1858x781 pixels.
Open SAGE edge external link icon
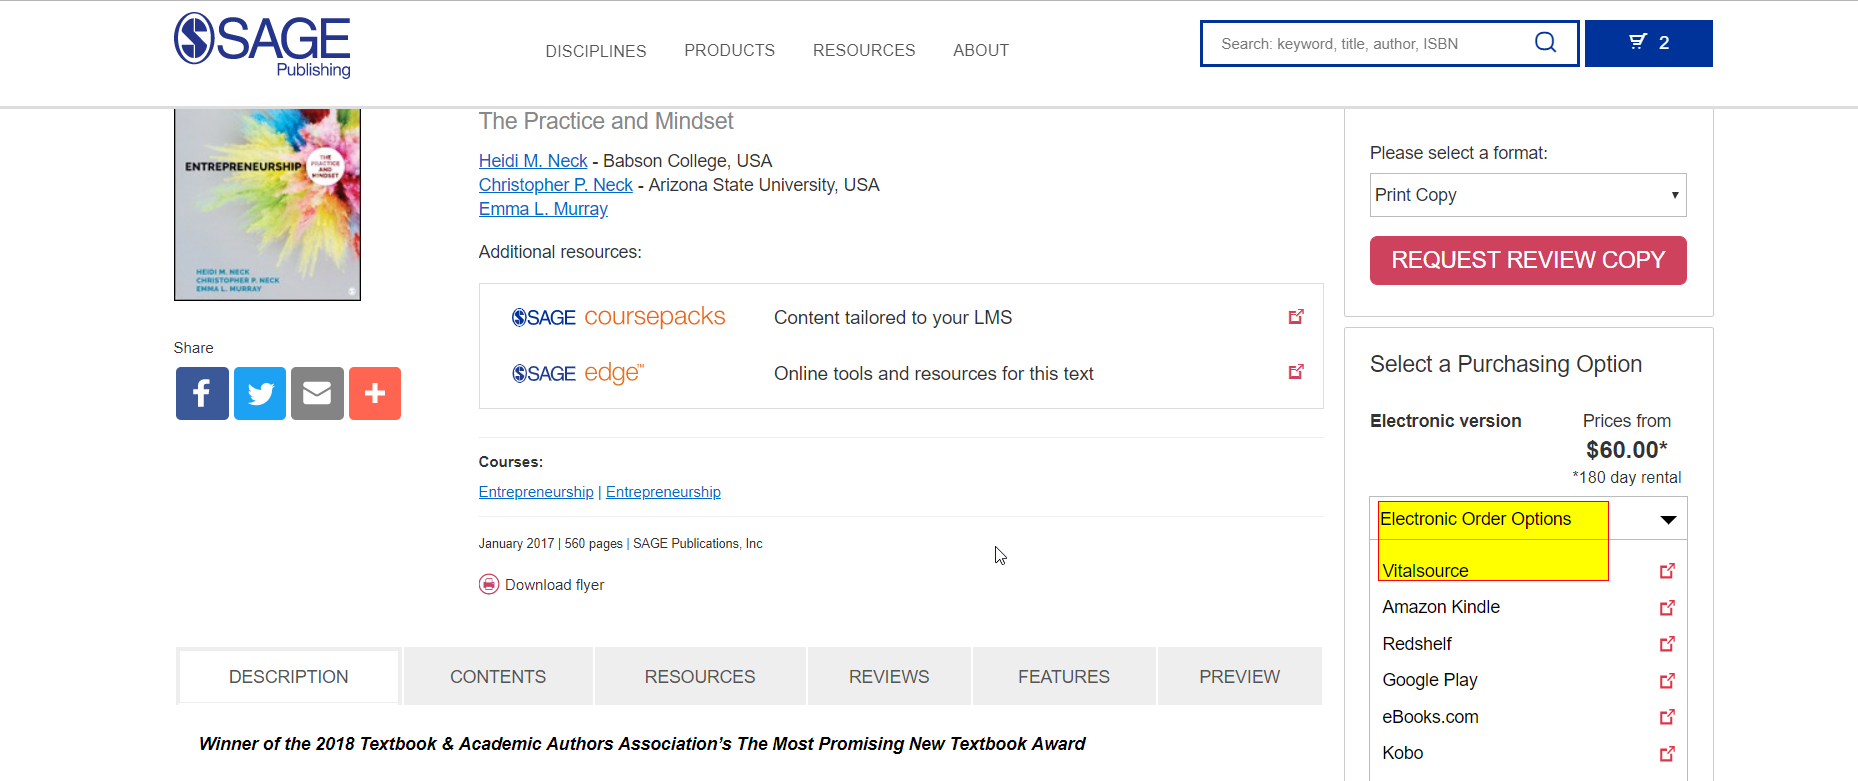tap(1296, 372)
